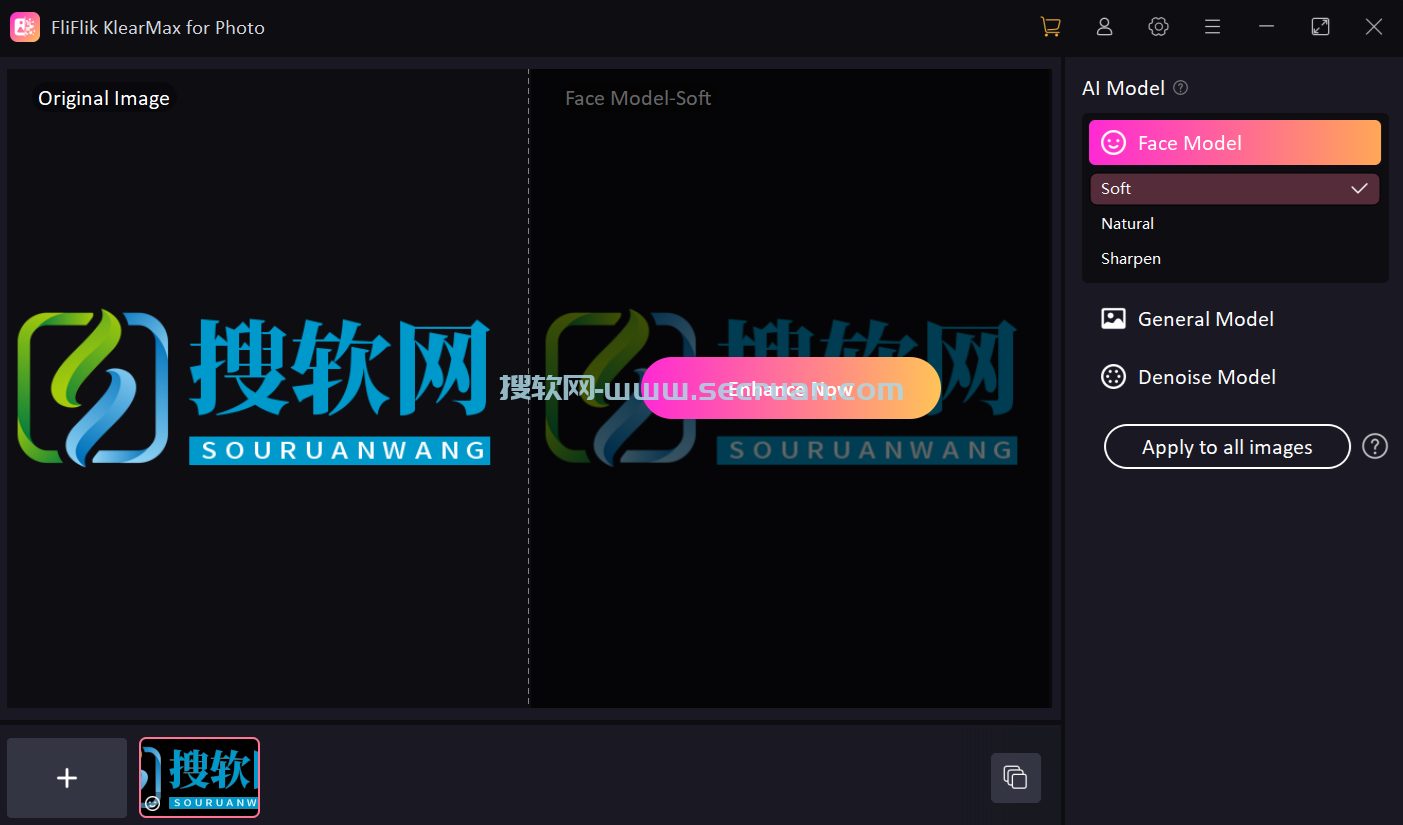Viewport: 1403px width, 825px height.
Task: Select the Face Model option
Action: 1235,143
